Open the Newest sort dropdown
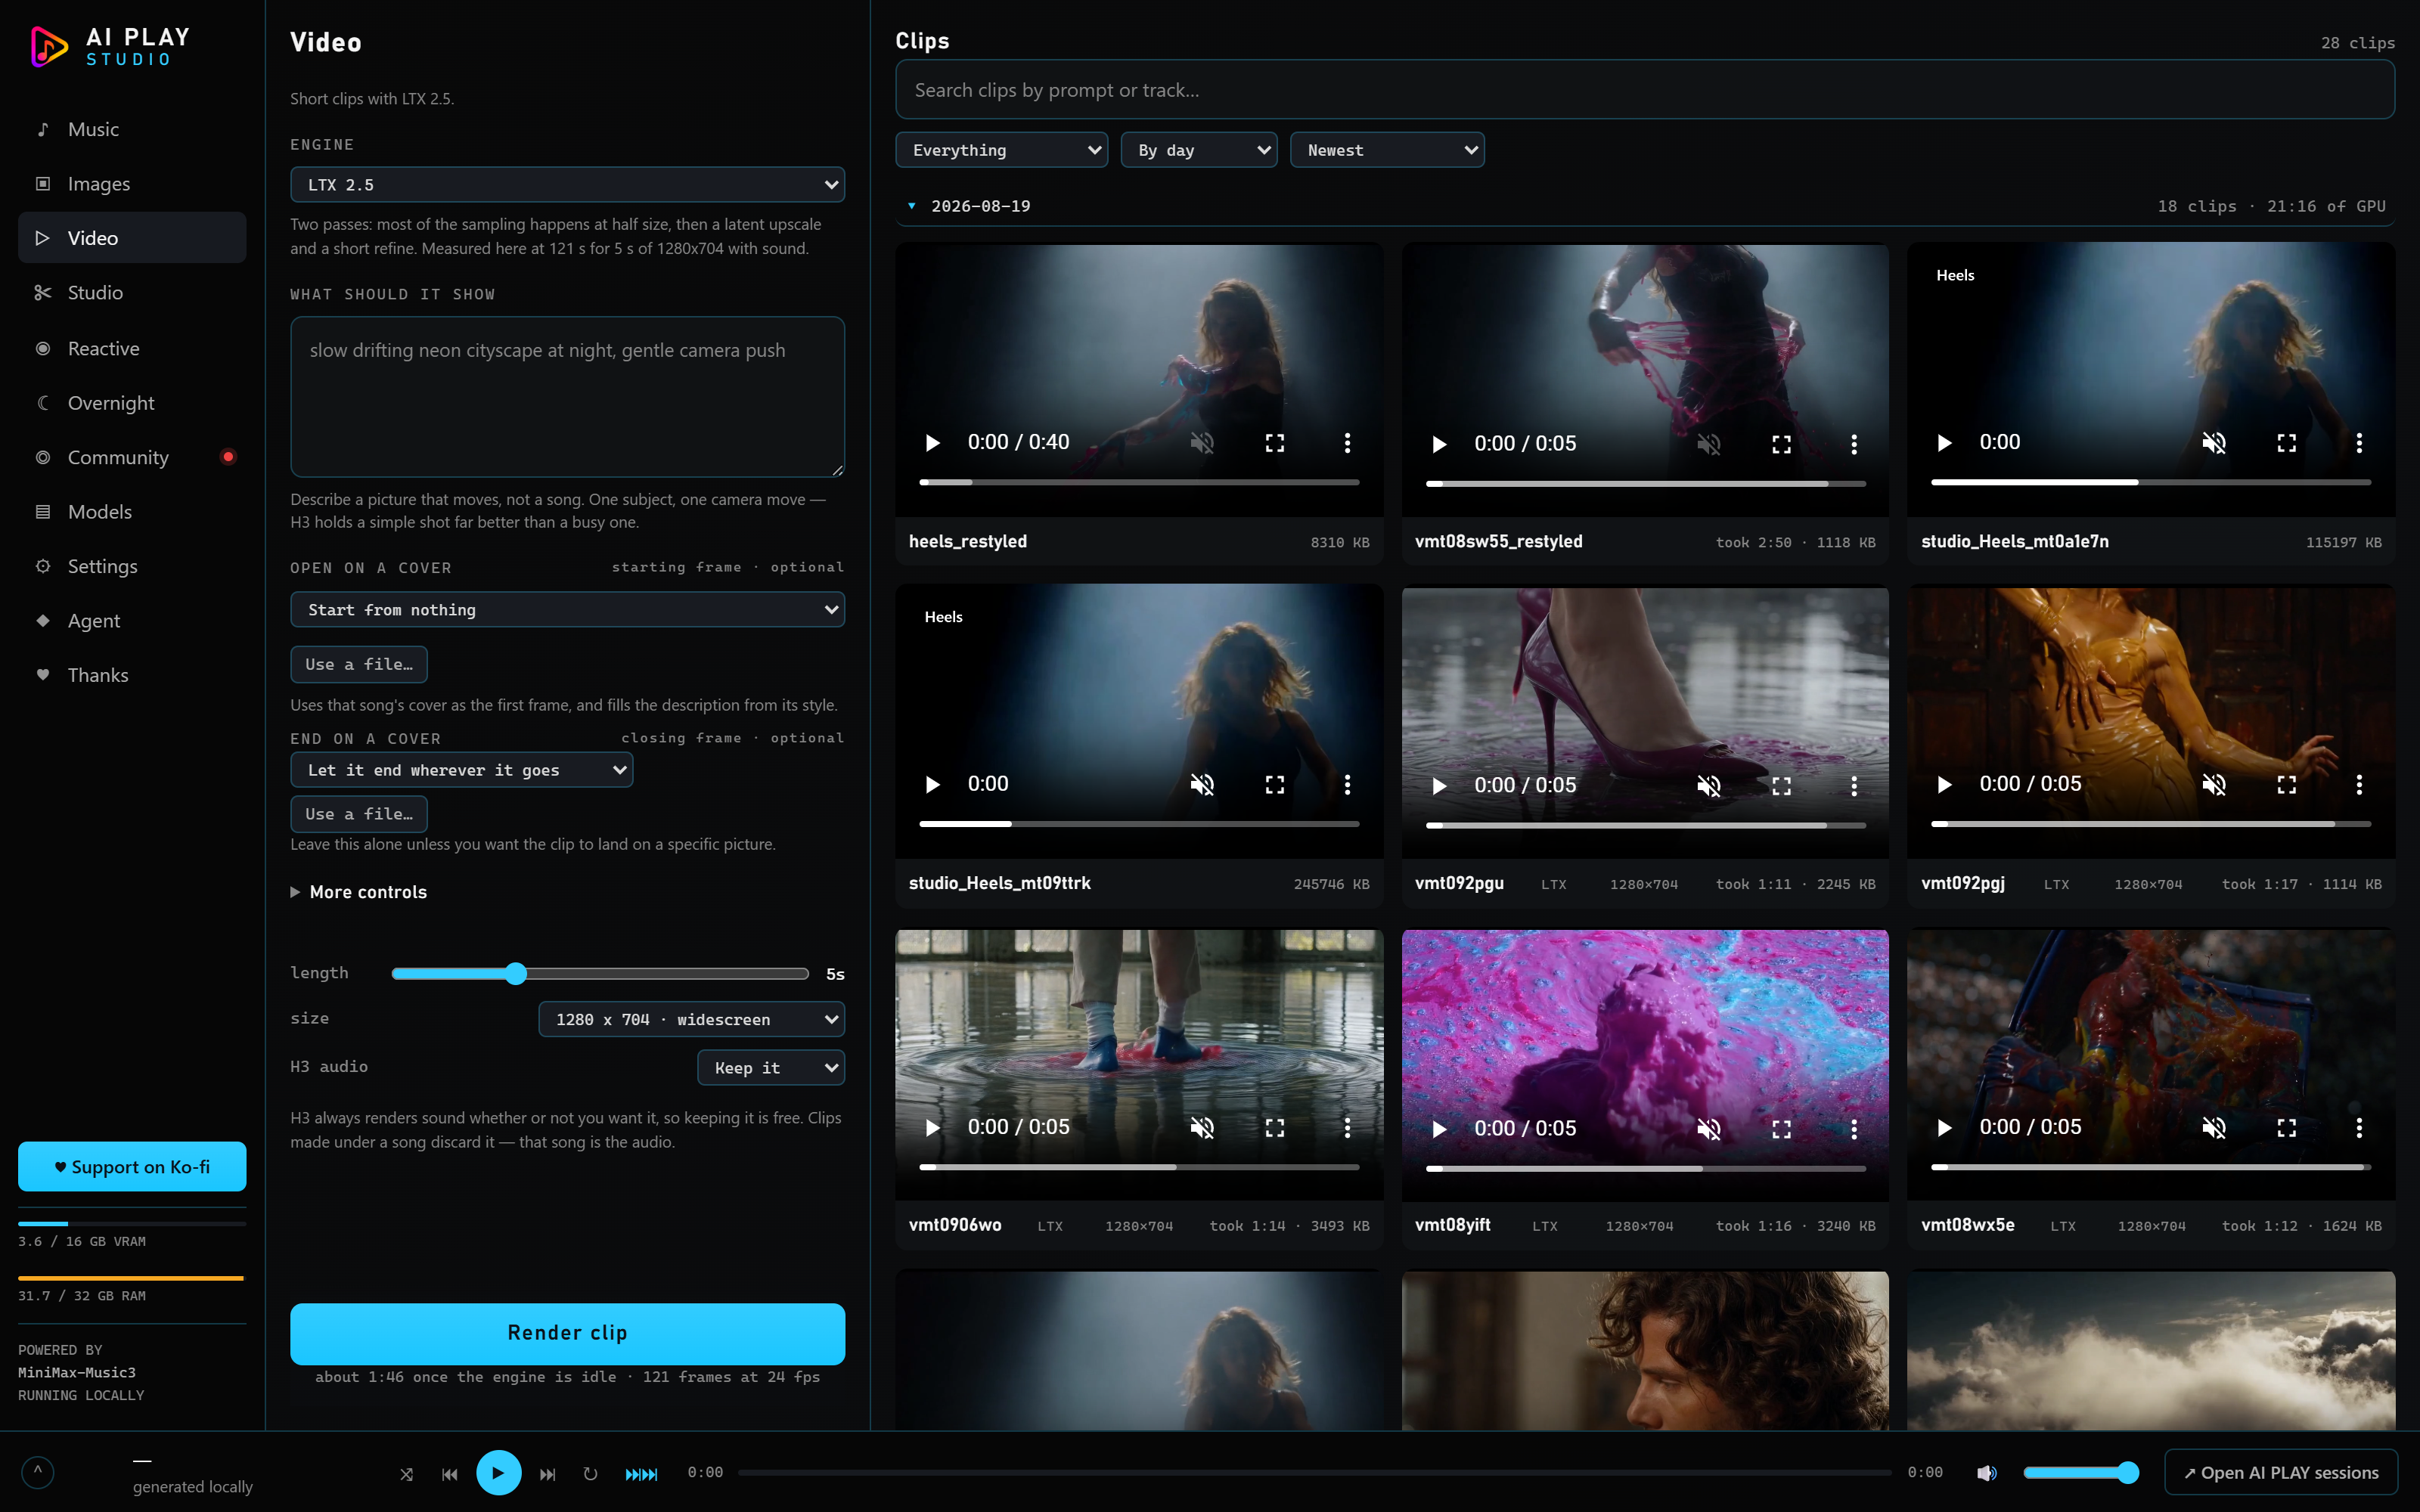2420x1512 pixels. pyautogui.click(x=1386, y=150)
